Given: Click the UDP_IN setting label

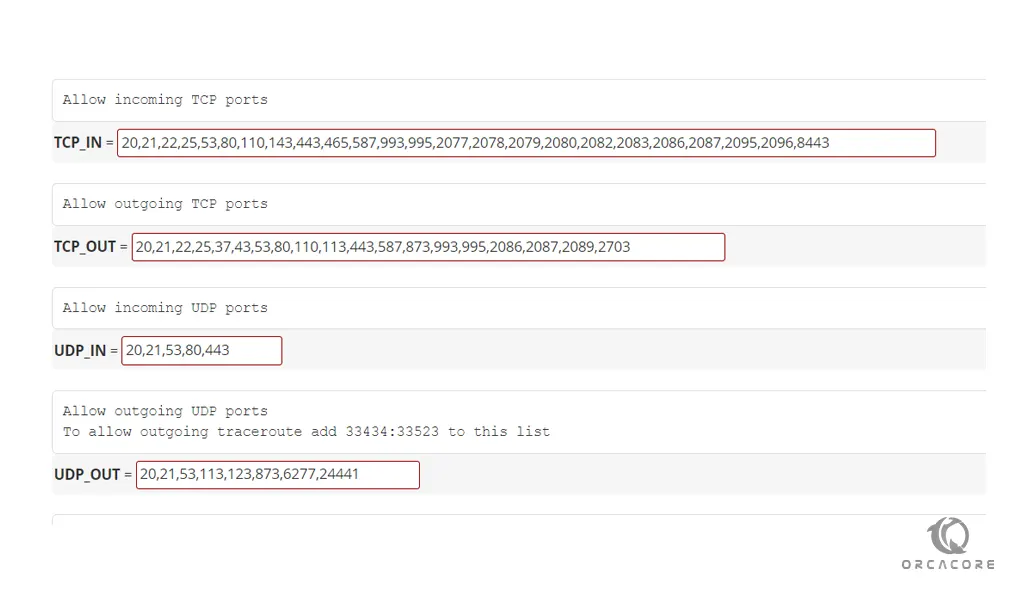Looking at the screenshot, I should pos(80,351).
